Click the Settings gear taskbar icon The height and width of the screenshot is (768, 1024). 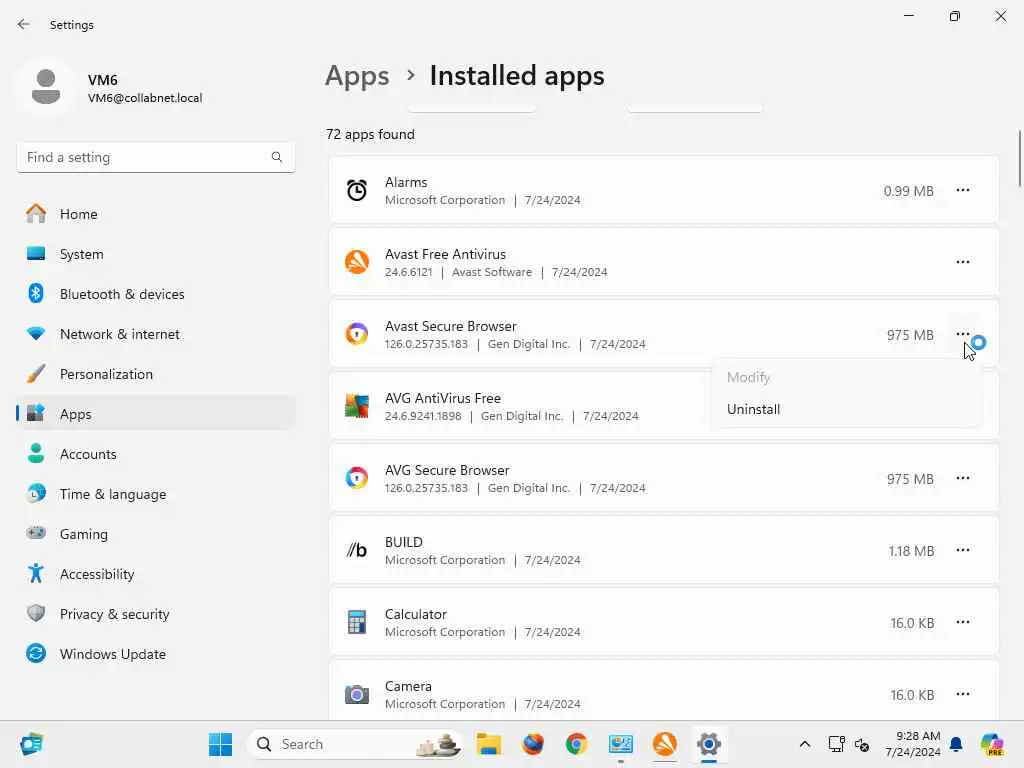click(x=709, y=744)
